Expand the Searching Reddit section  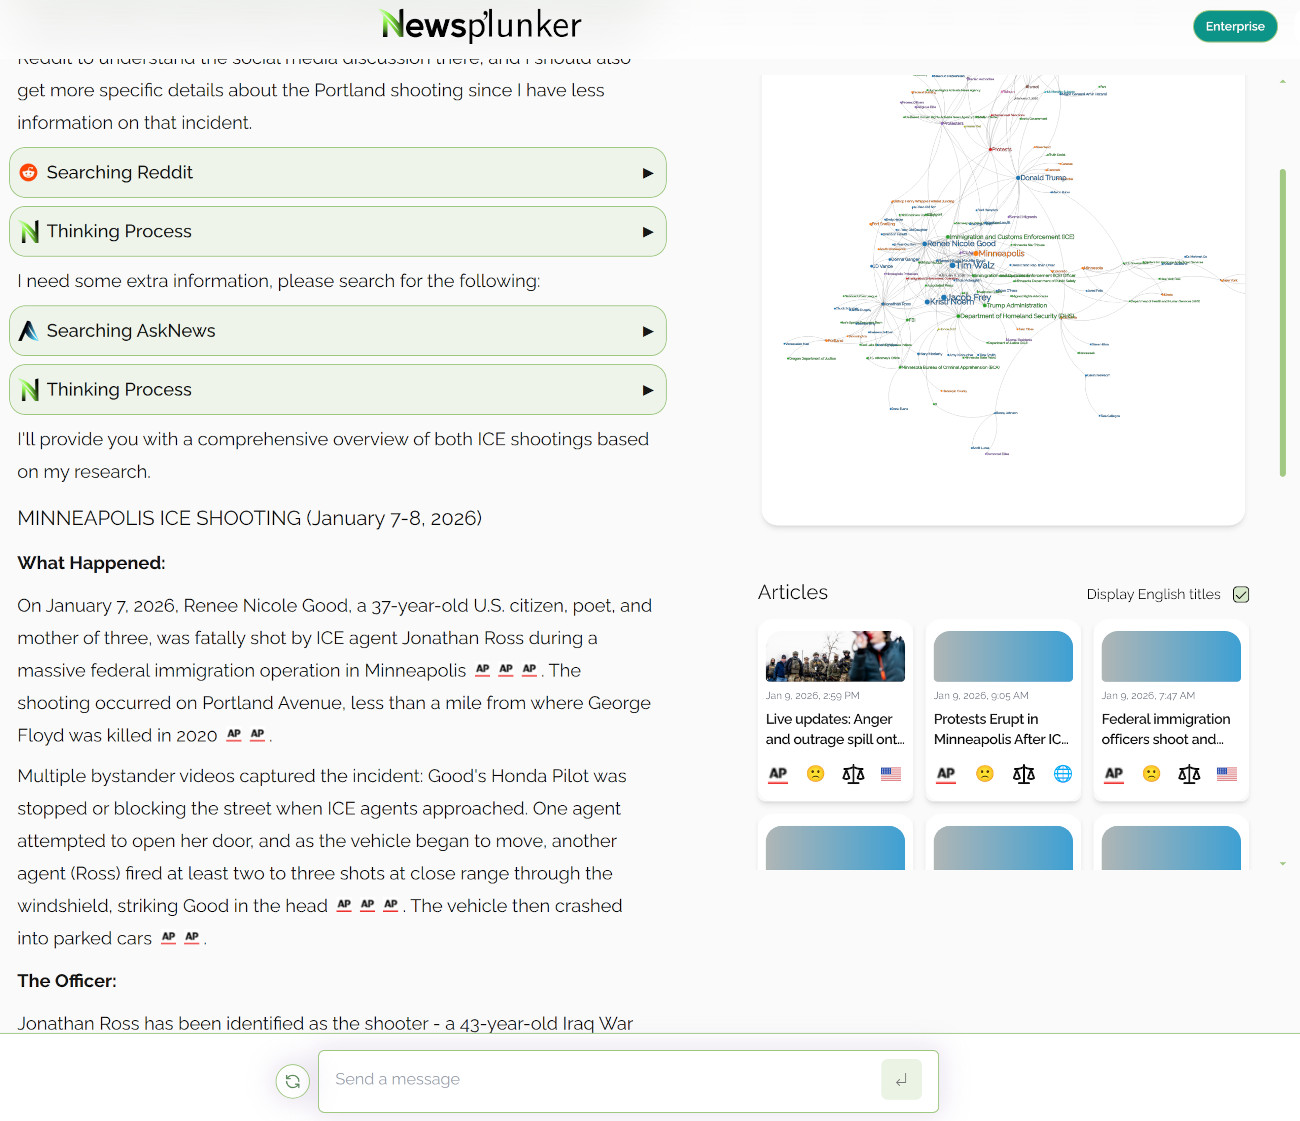point(338,173)
